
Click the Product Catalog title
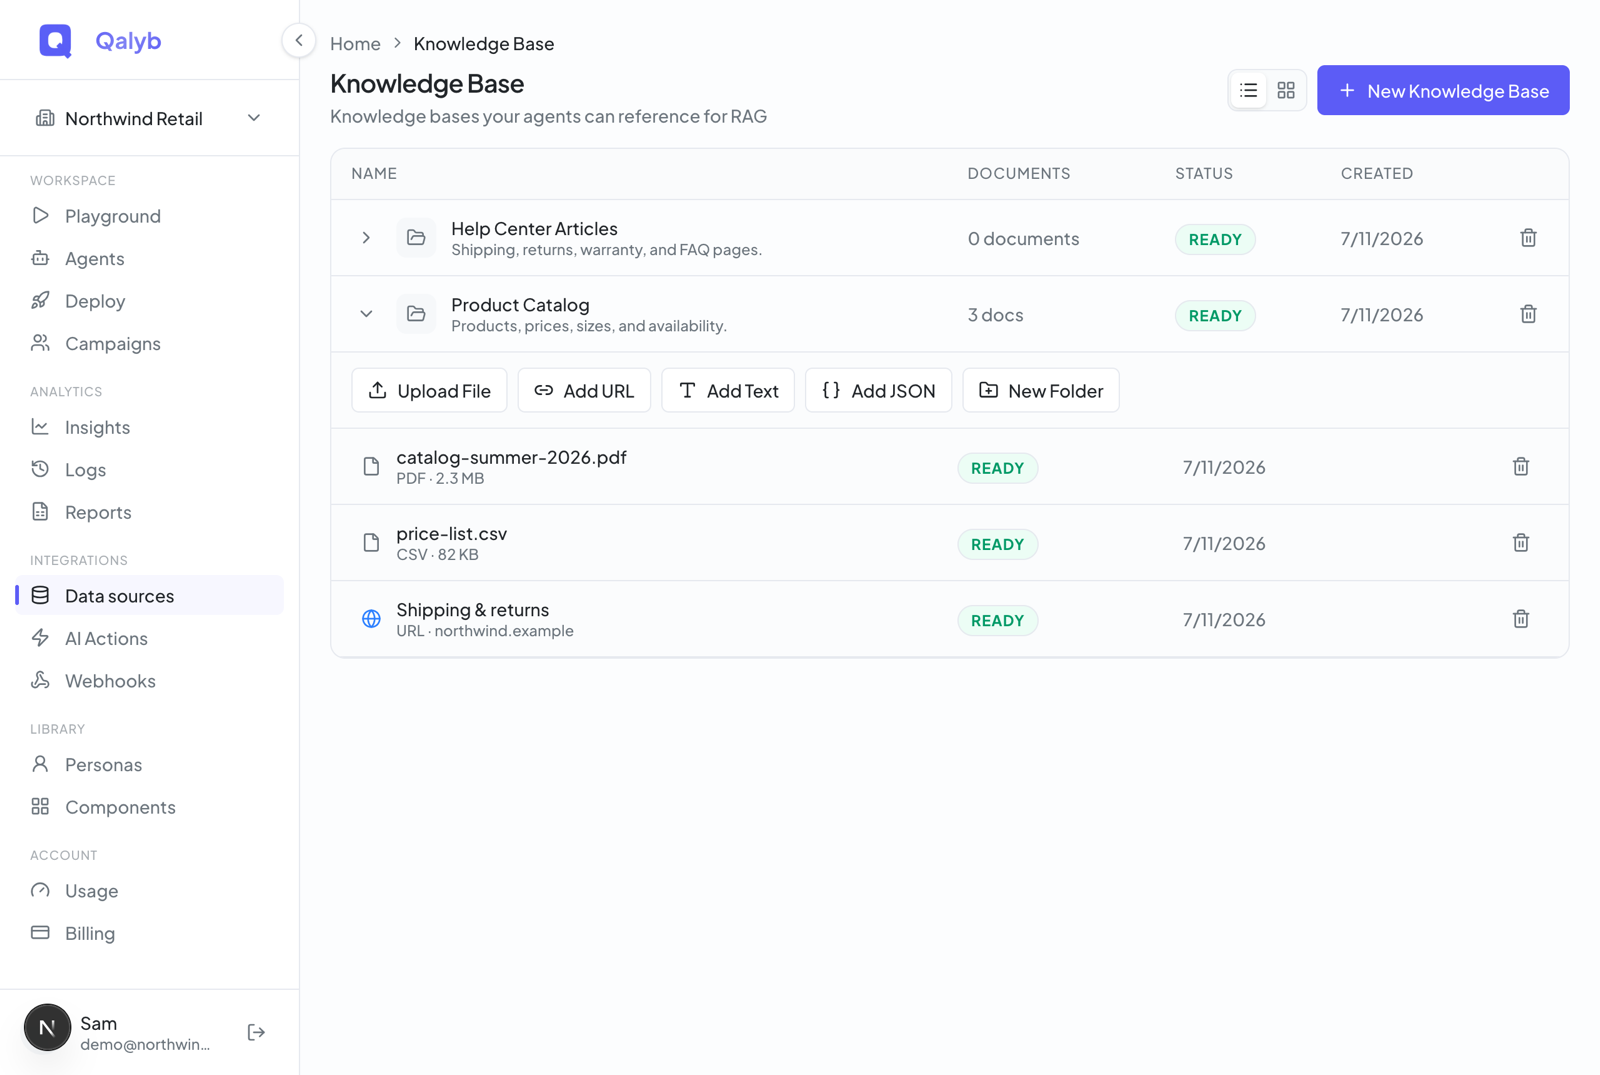tap(520, 305)
